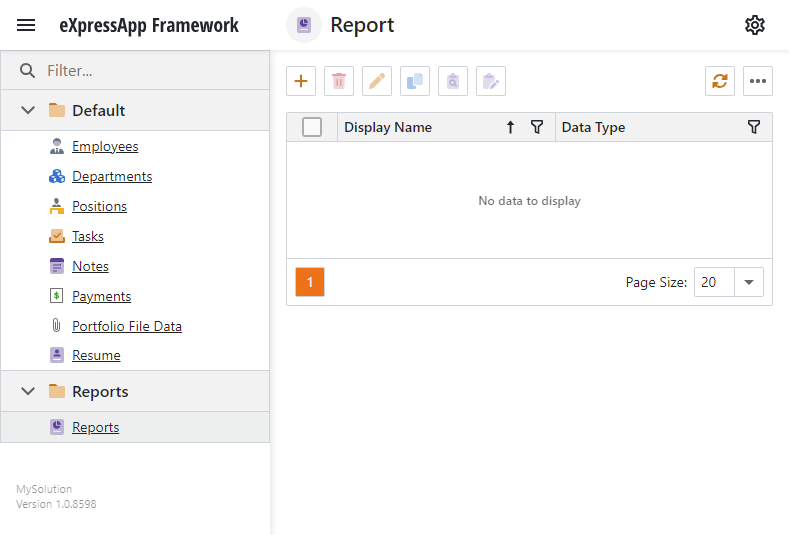The height and width of the screenshot is (535, 789).
Task: Click the Tasks icon in navigation
Action: [57, 236]
